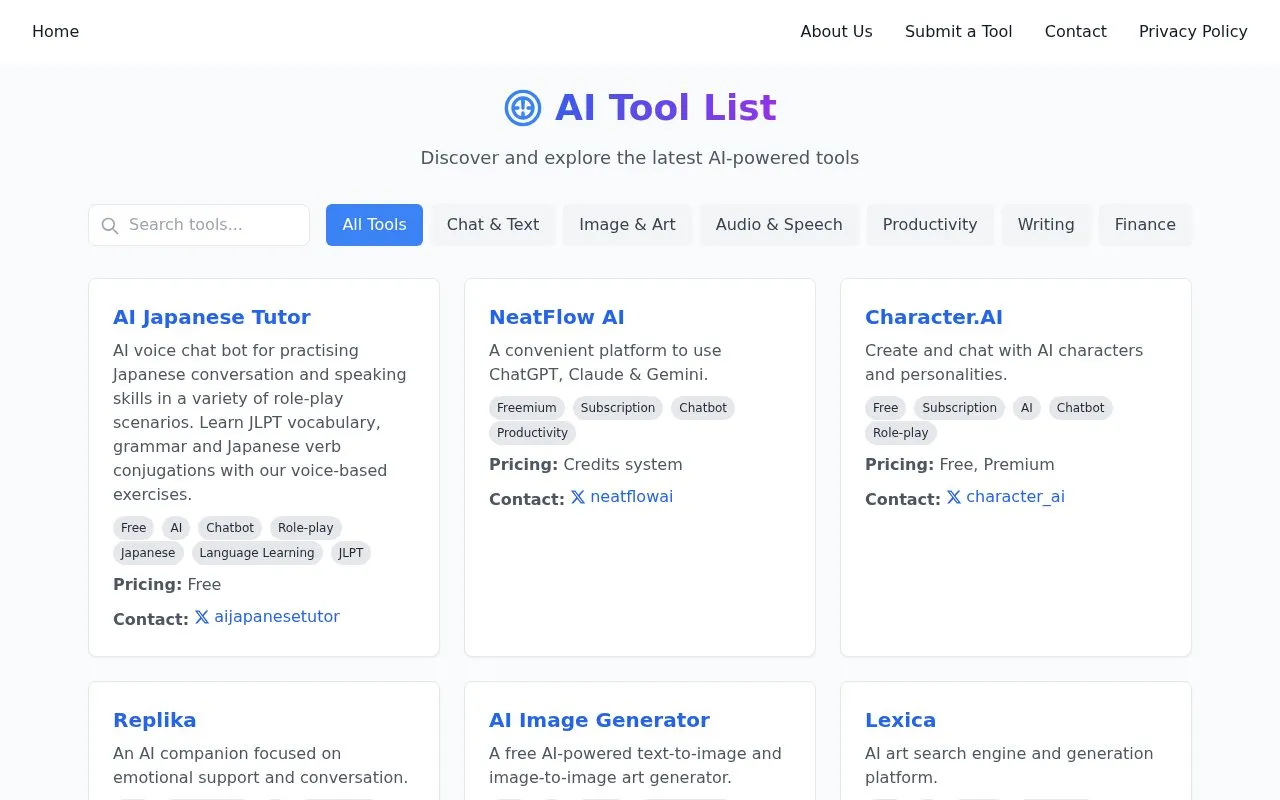Click the Freemium tag on NeatFlow AI
Viewport: 1280px width, 800px height.
tap(527, 408)
